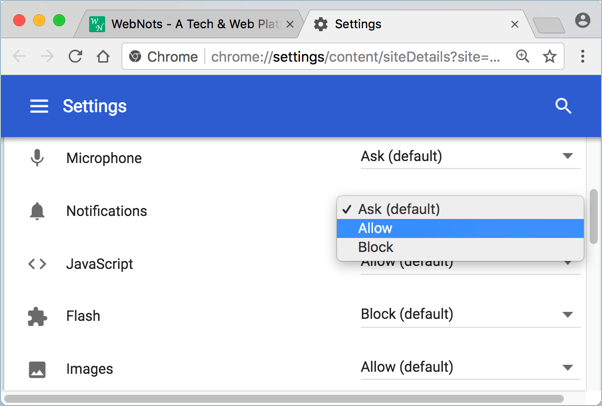
Task: Click the vertical scrollbar thumb
Action: 594,215
